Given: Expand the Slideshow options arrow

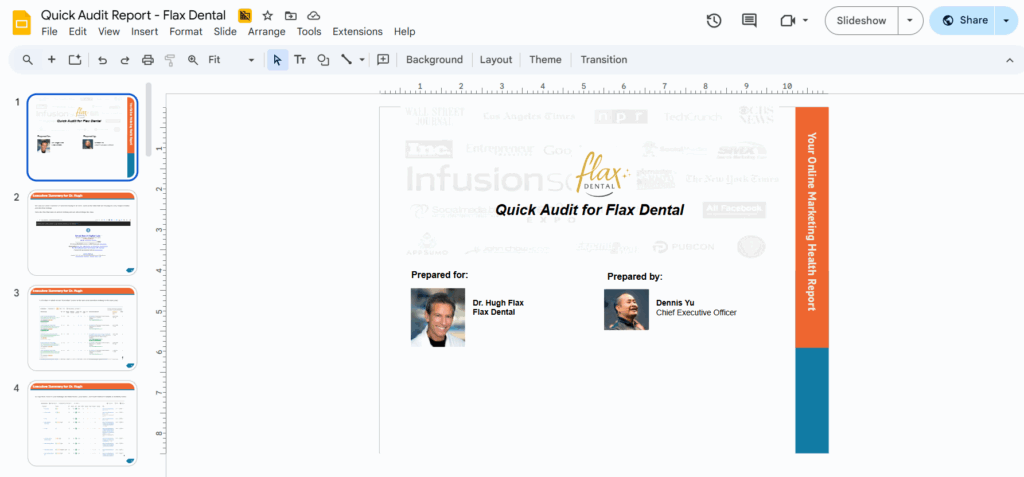Looking at the screenshot, I should (910, 20).
